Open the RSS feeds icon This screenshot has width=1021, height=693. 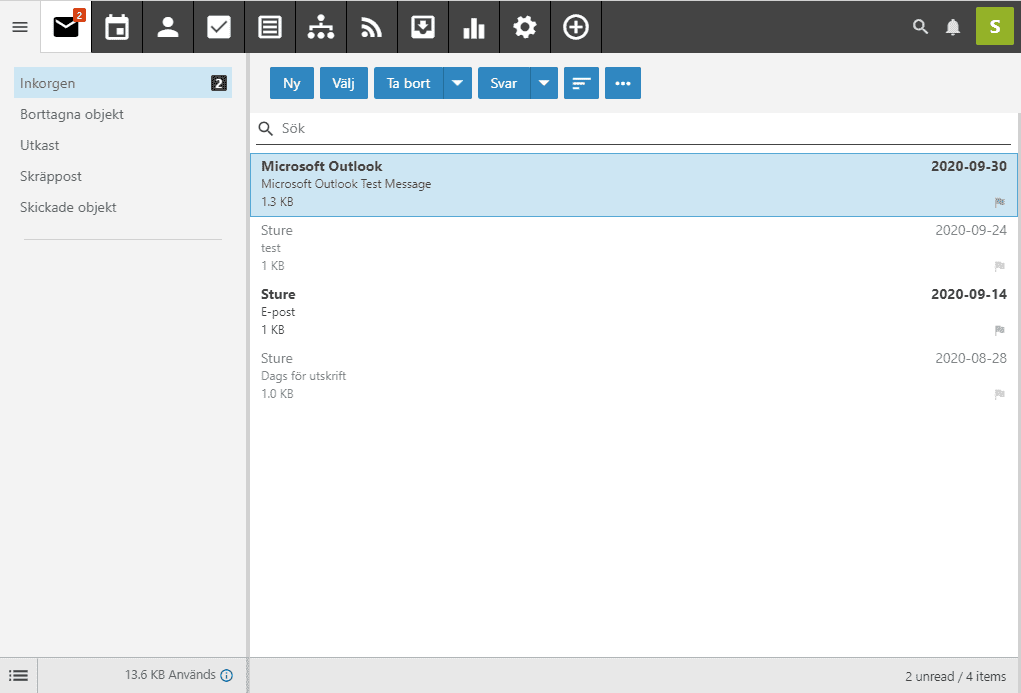tap(372, 27)
